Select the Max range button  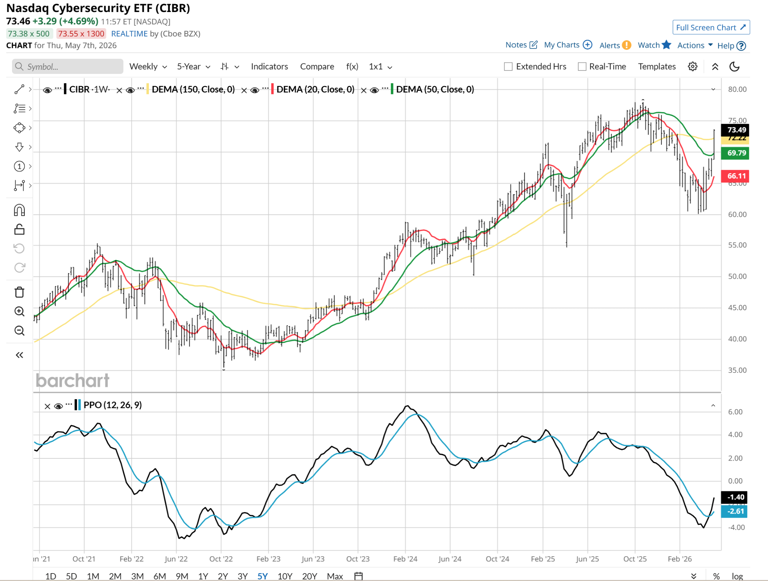pos(335,576)
